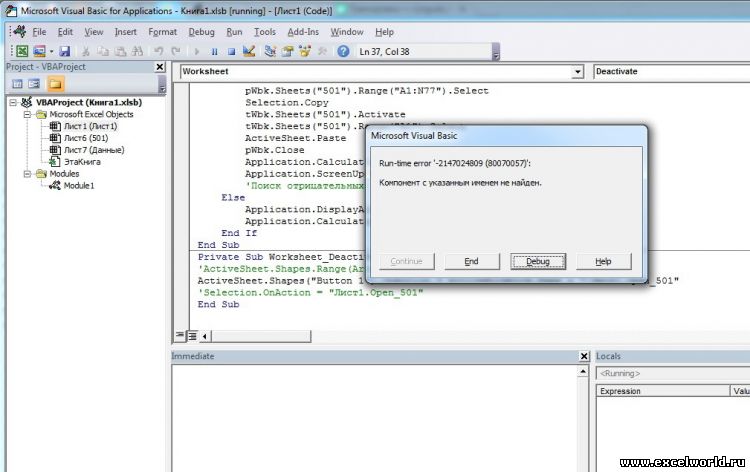Click the Break (pause) toolbar icon

214,51
